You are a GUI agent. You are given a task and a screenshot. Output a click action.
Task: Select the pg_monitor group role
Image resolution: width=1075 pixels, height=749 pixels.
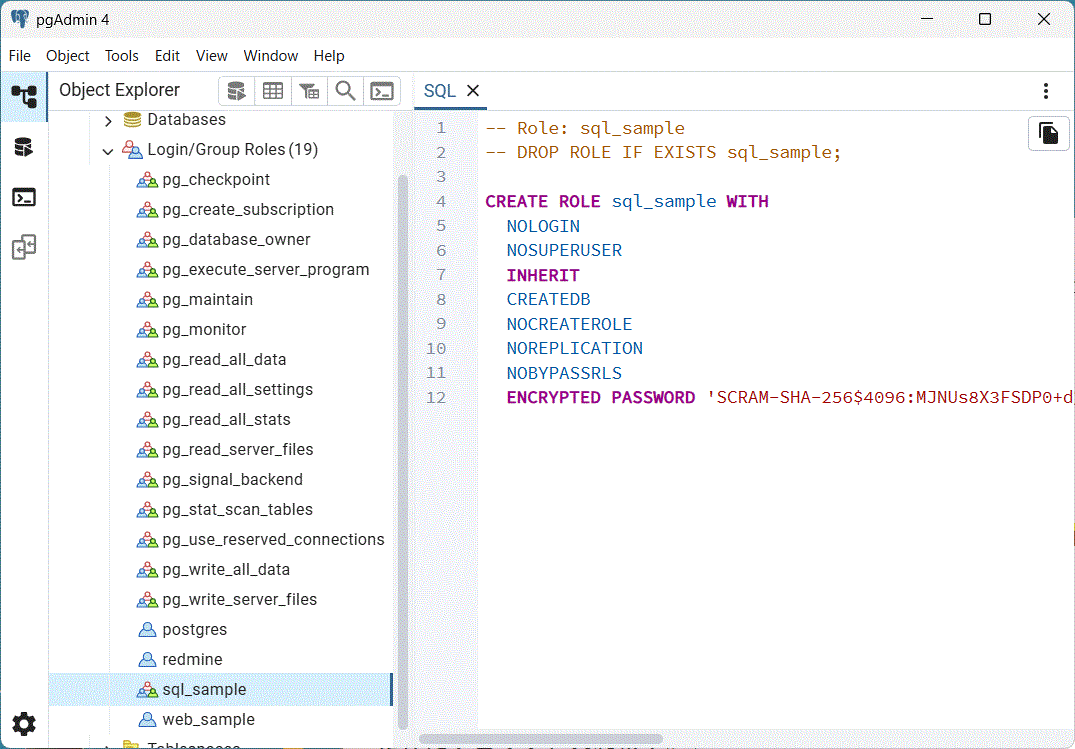tap(204, 330)
